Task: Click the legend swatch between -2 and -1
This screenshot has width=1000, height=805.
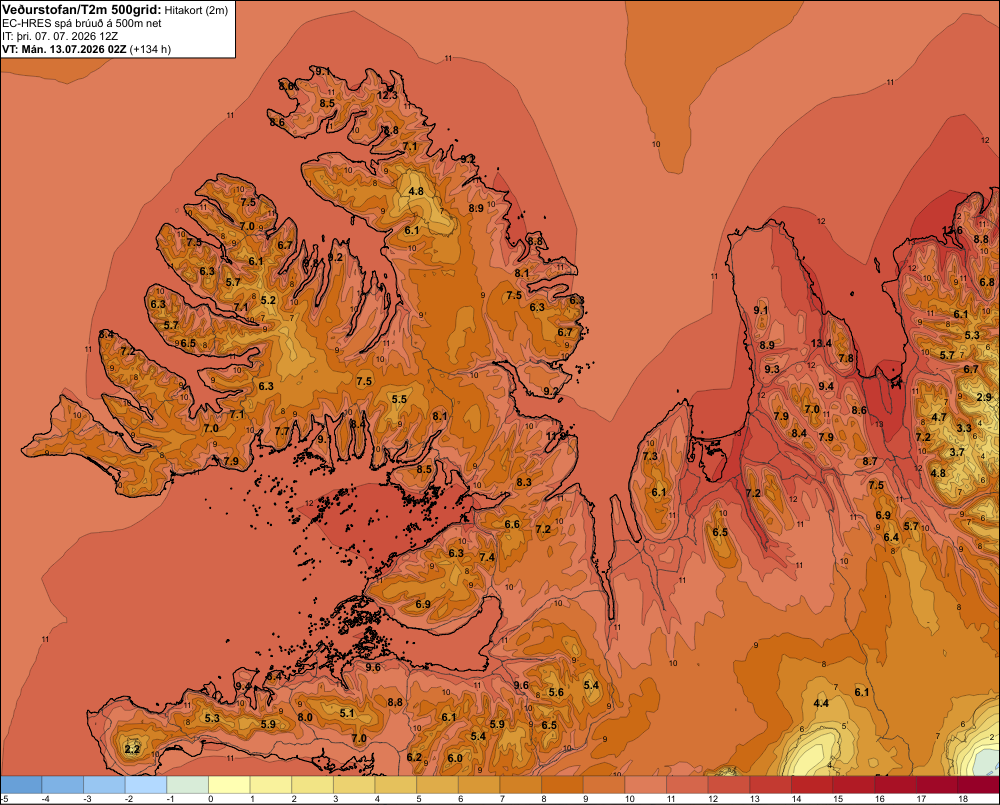Action: click(x=146, y=784)
